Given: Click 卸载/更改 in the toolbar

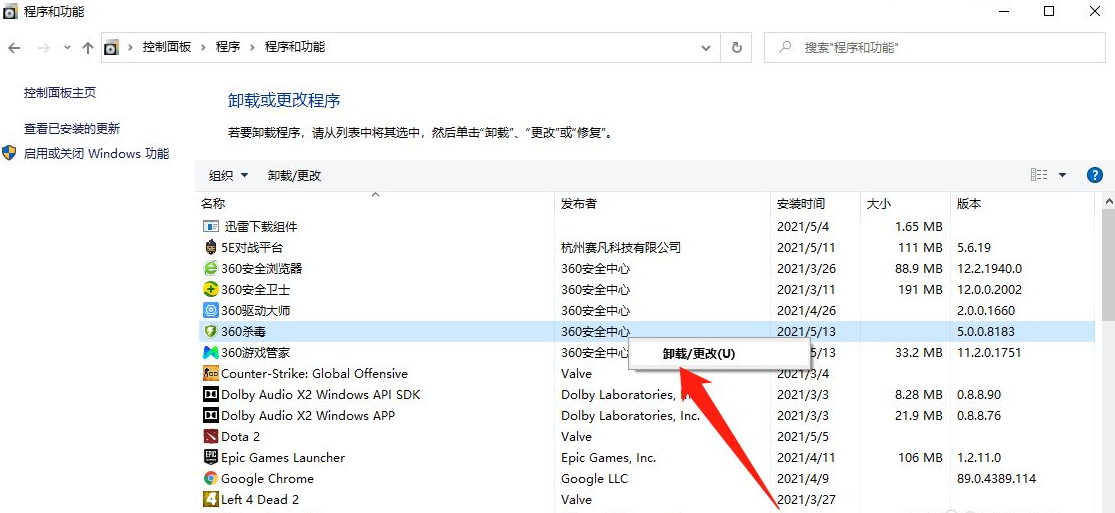Looking at the screenshot, I should (294, 175).
